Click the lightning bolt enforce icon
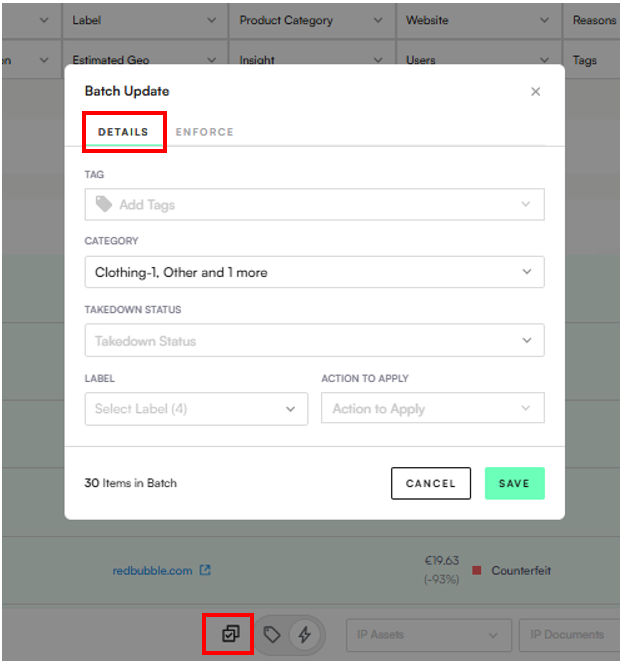Image resolution: width=620 pixels, height=661 pixels. (305, 634)
